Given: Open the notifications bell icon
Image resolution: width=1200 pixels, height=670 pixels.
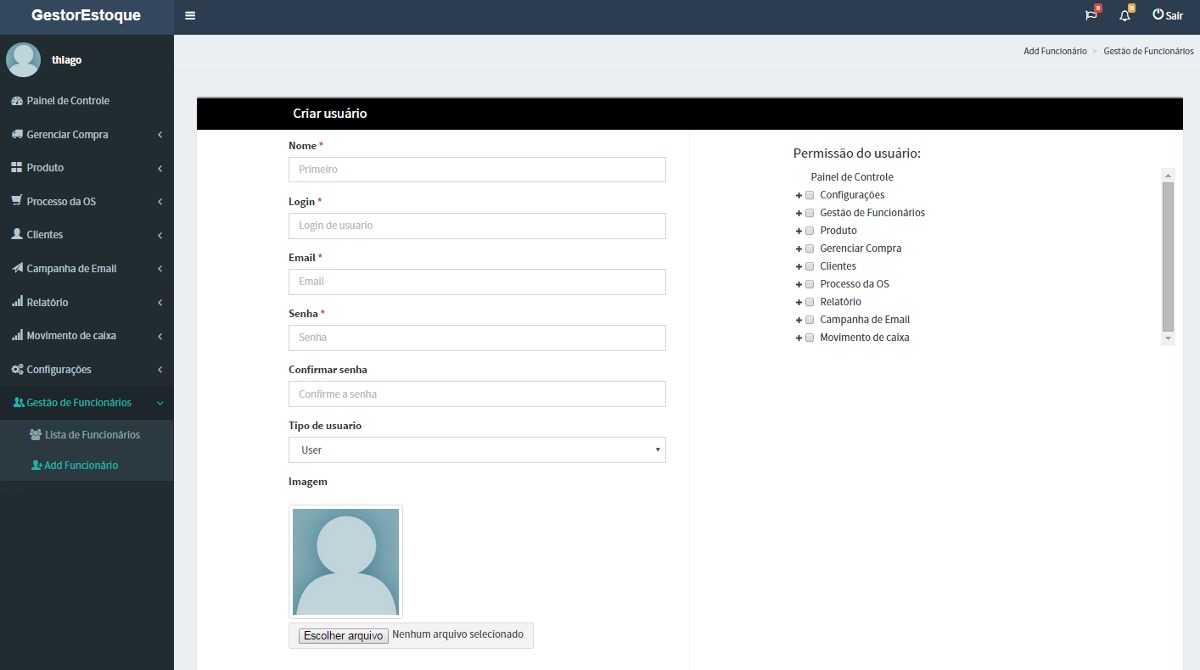Looking at the screenshot, I should [1126, 16].
